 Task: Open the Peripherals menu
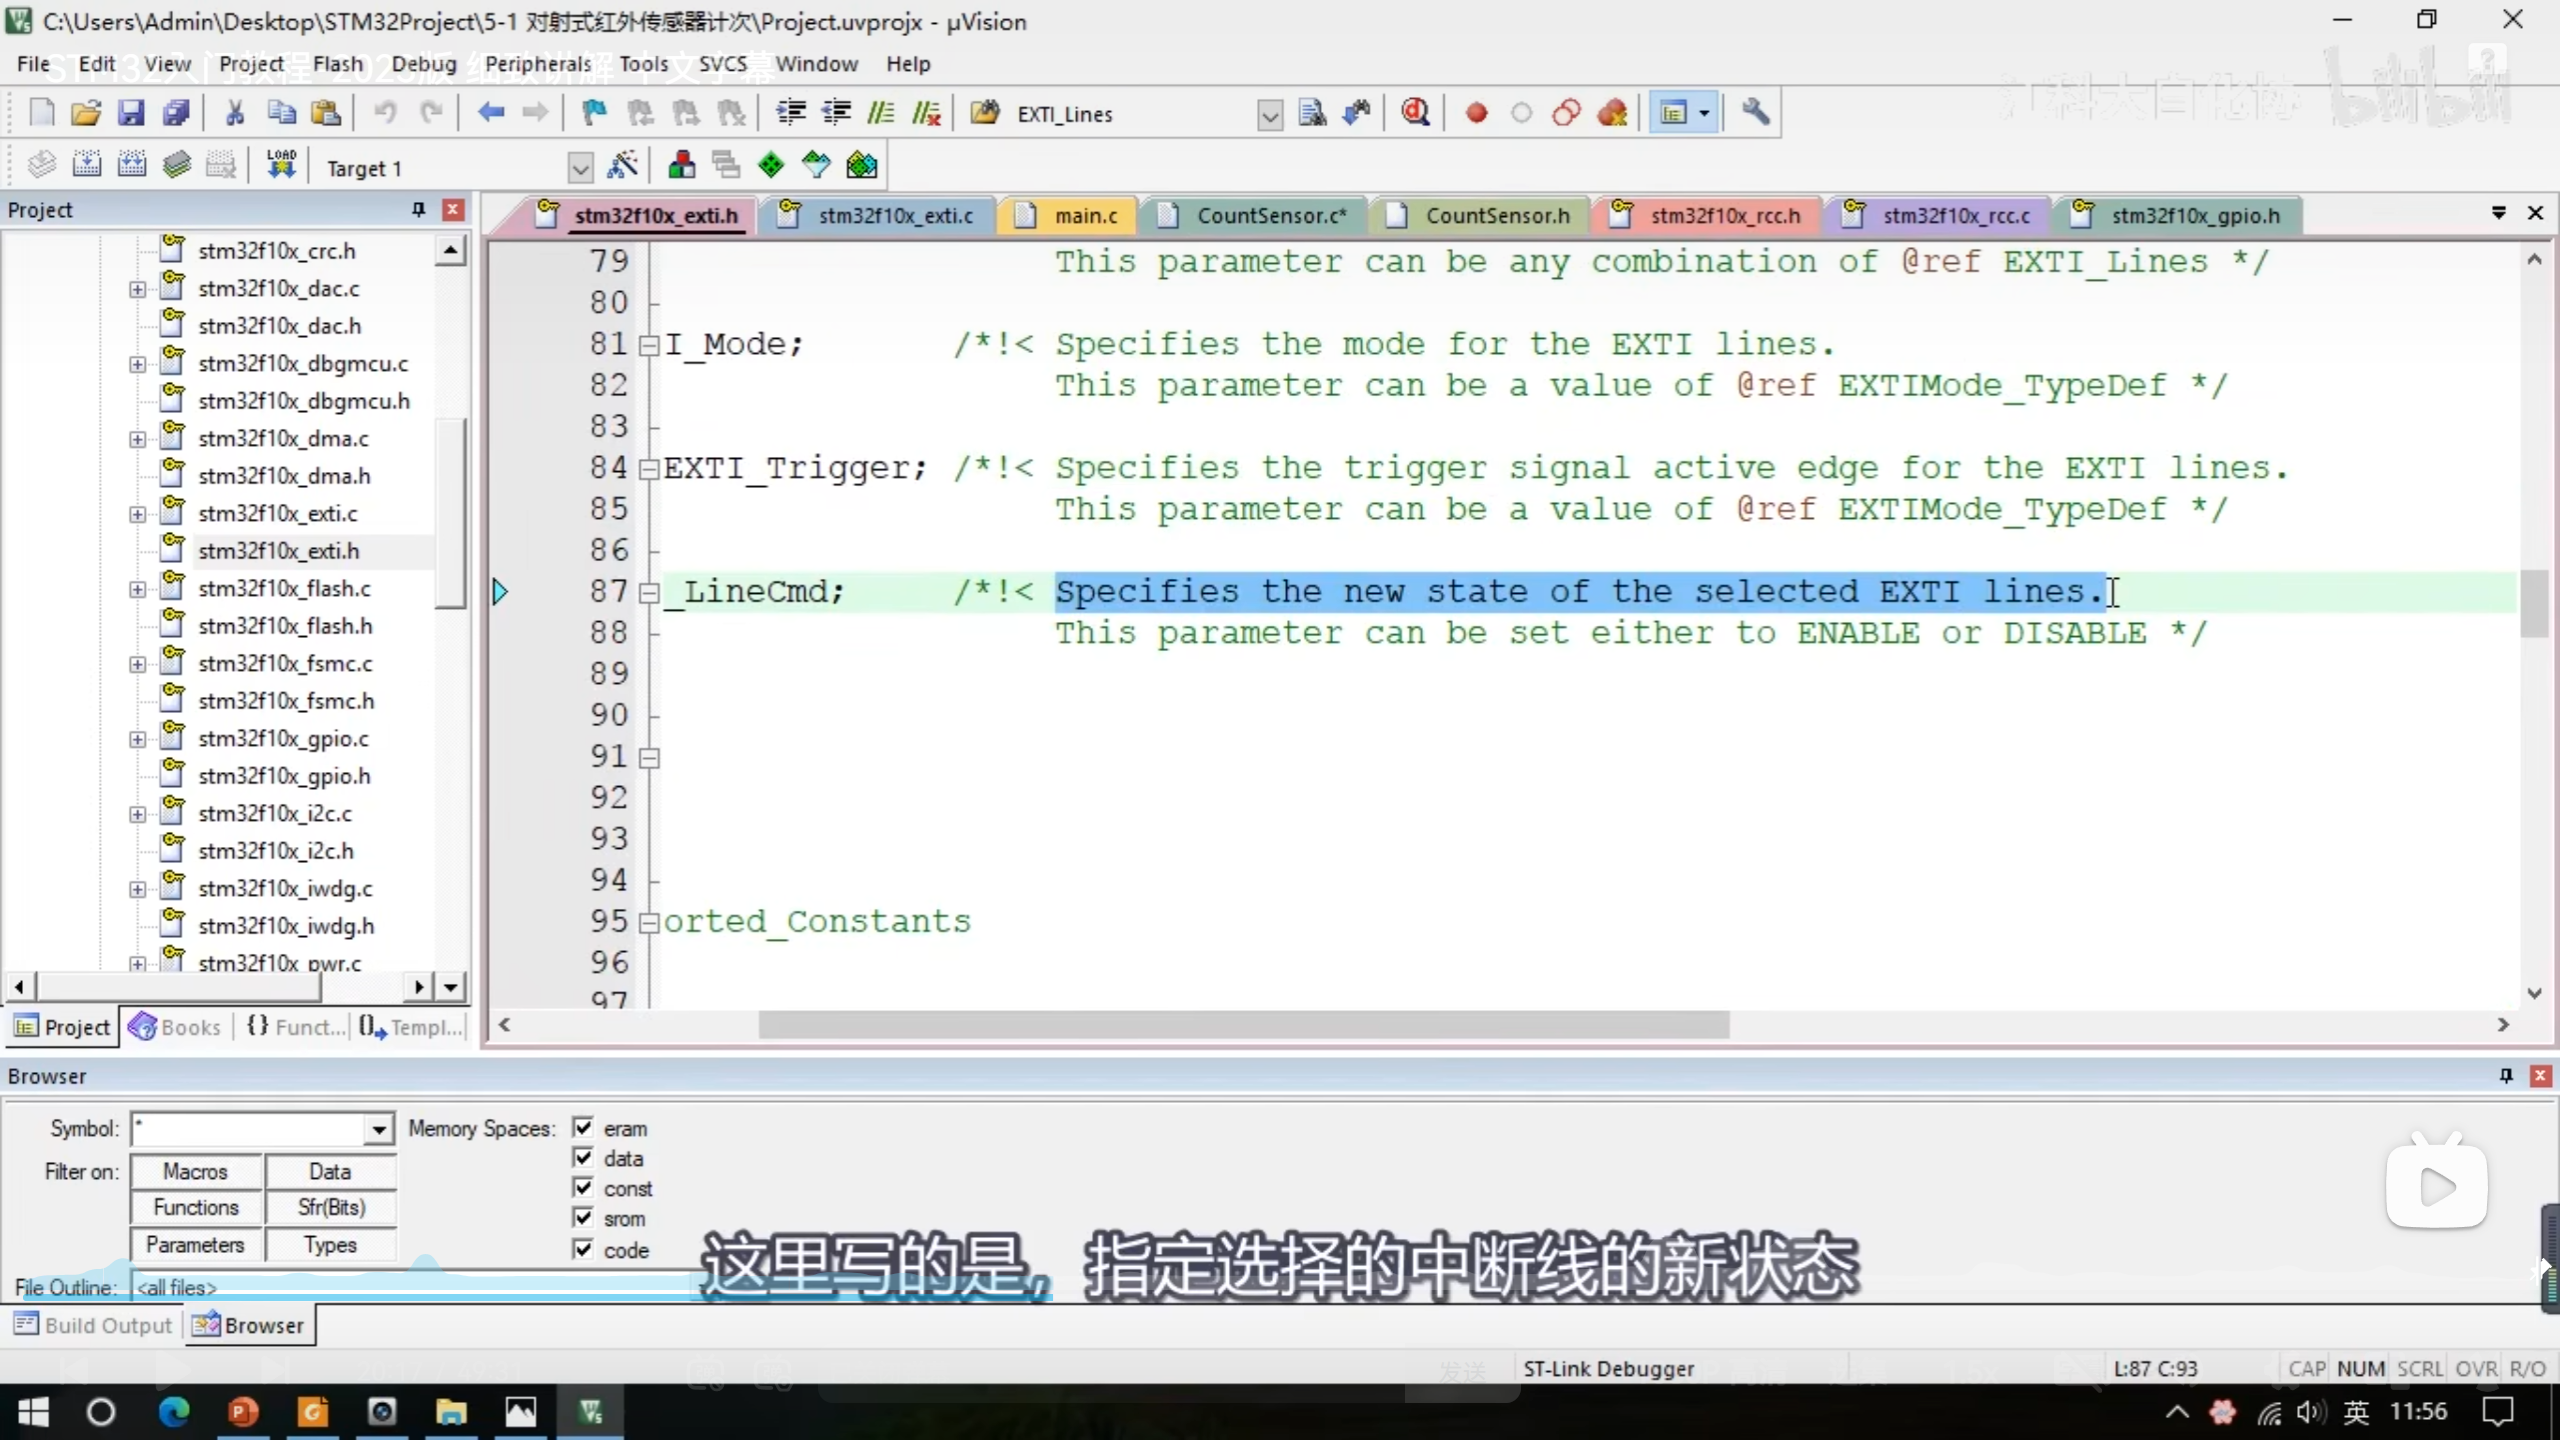click(537, 64)
